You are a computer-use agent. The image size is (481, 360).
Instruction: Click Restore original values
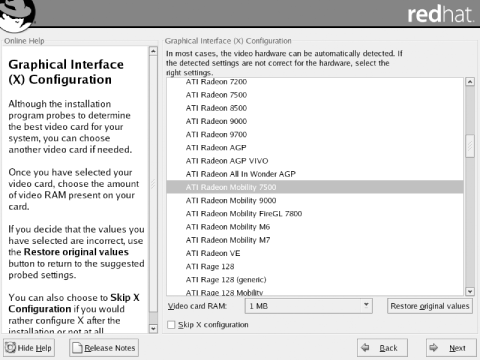pyautogui.click(x=430, y=306)
